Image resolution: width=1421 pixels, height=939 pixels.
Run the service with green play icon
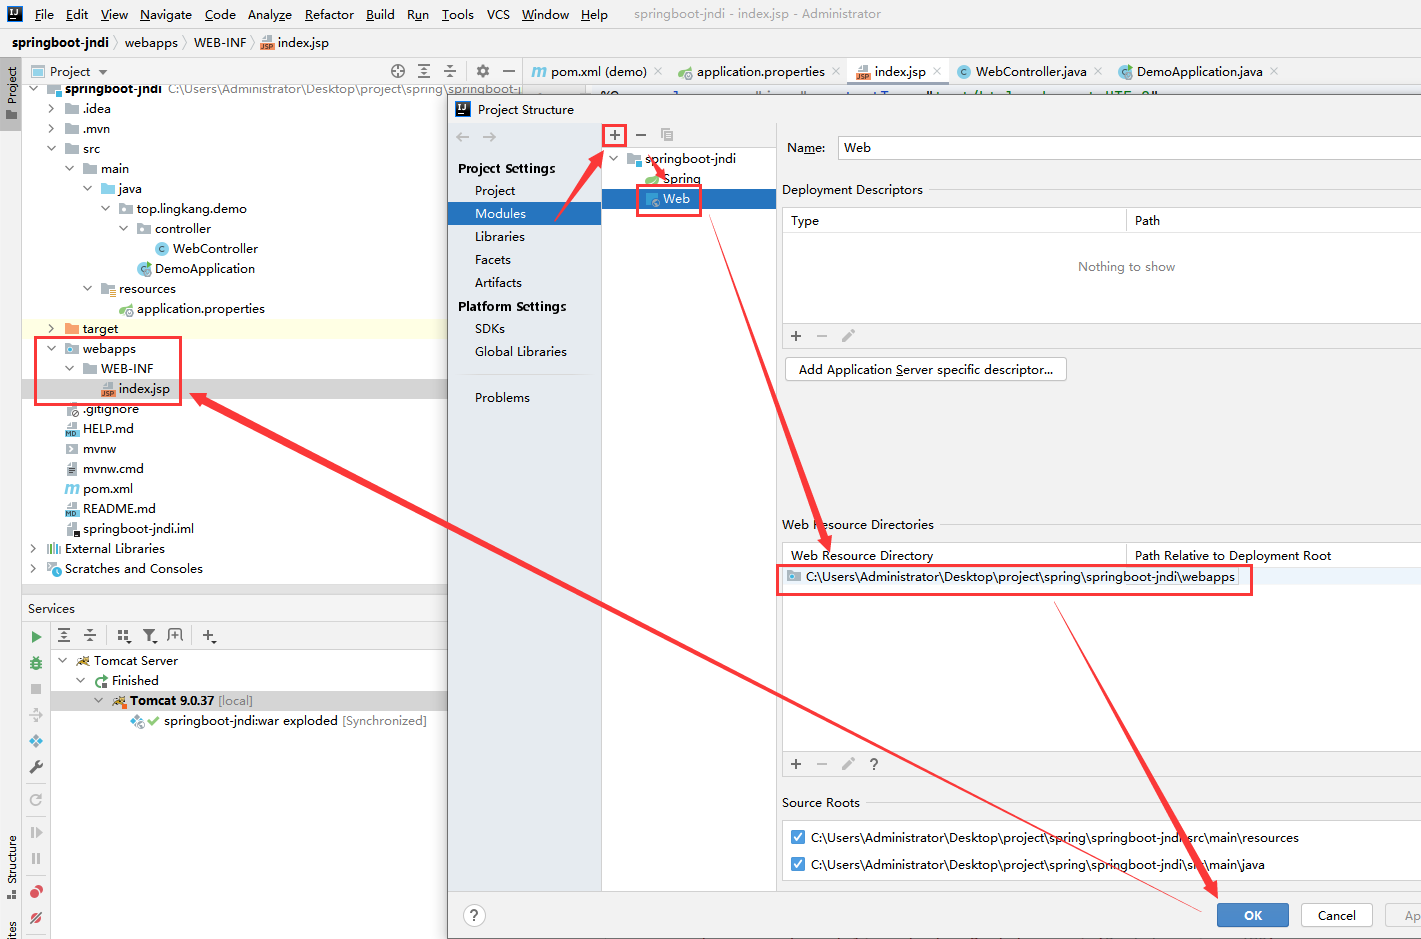click(36, 637)
